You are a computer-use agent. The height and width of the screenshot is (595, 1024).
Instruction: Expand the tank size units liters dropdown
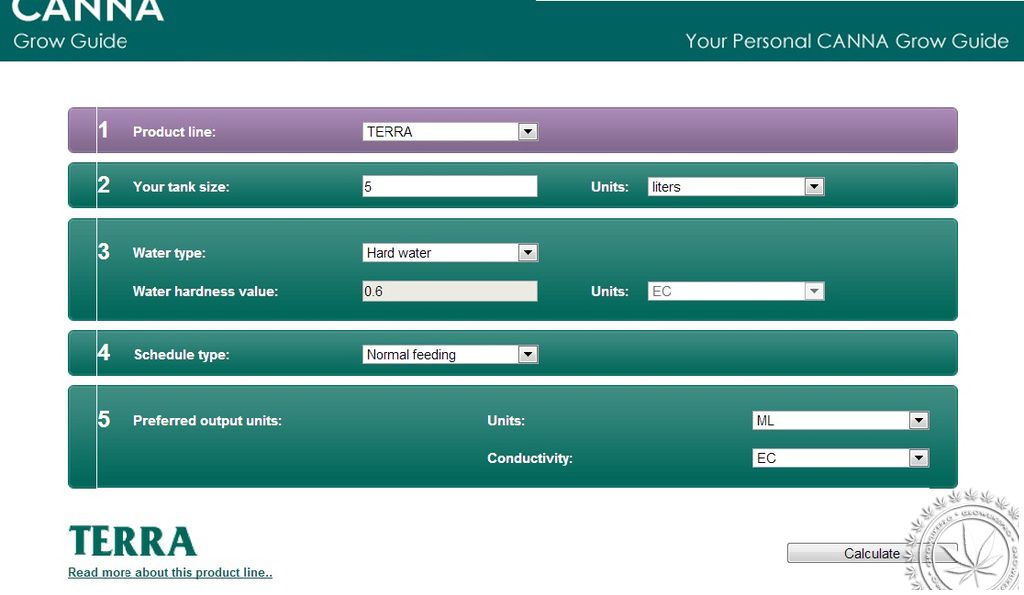(x=736, y=187)
